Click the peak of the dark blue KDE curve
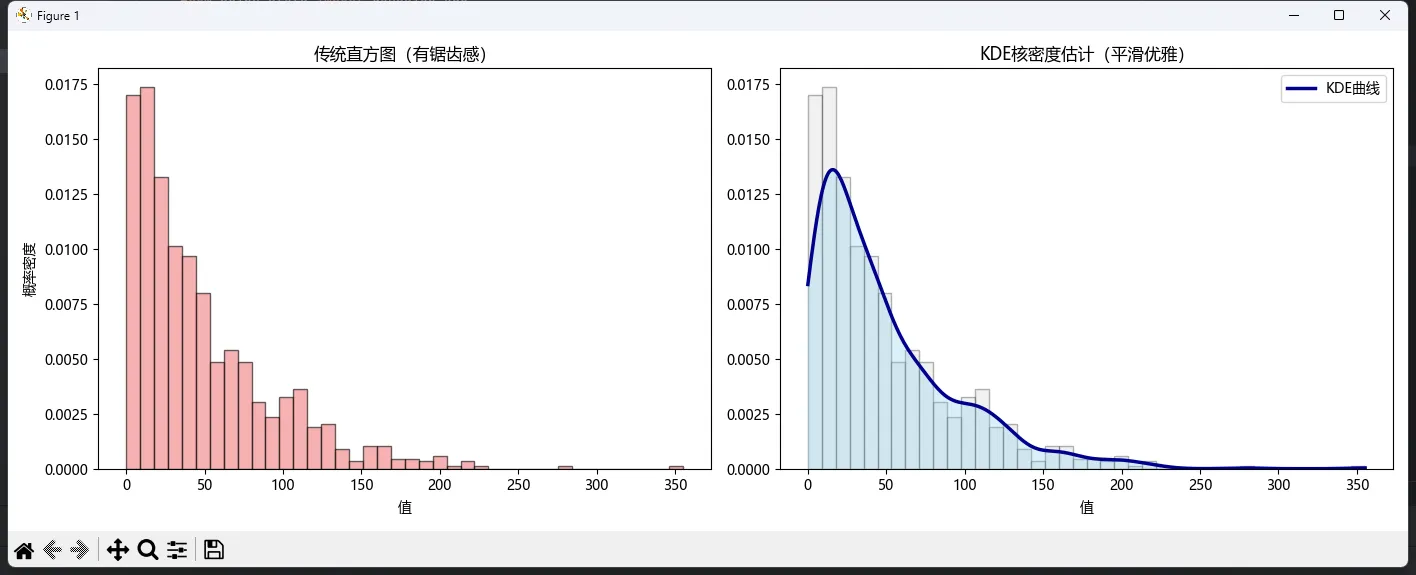Screen dimensions: 1416x575 (832, 170)
